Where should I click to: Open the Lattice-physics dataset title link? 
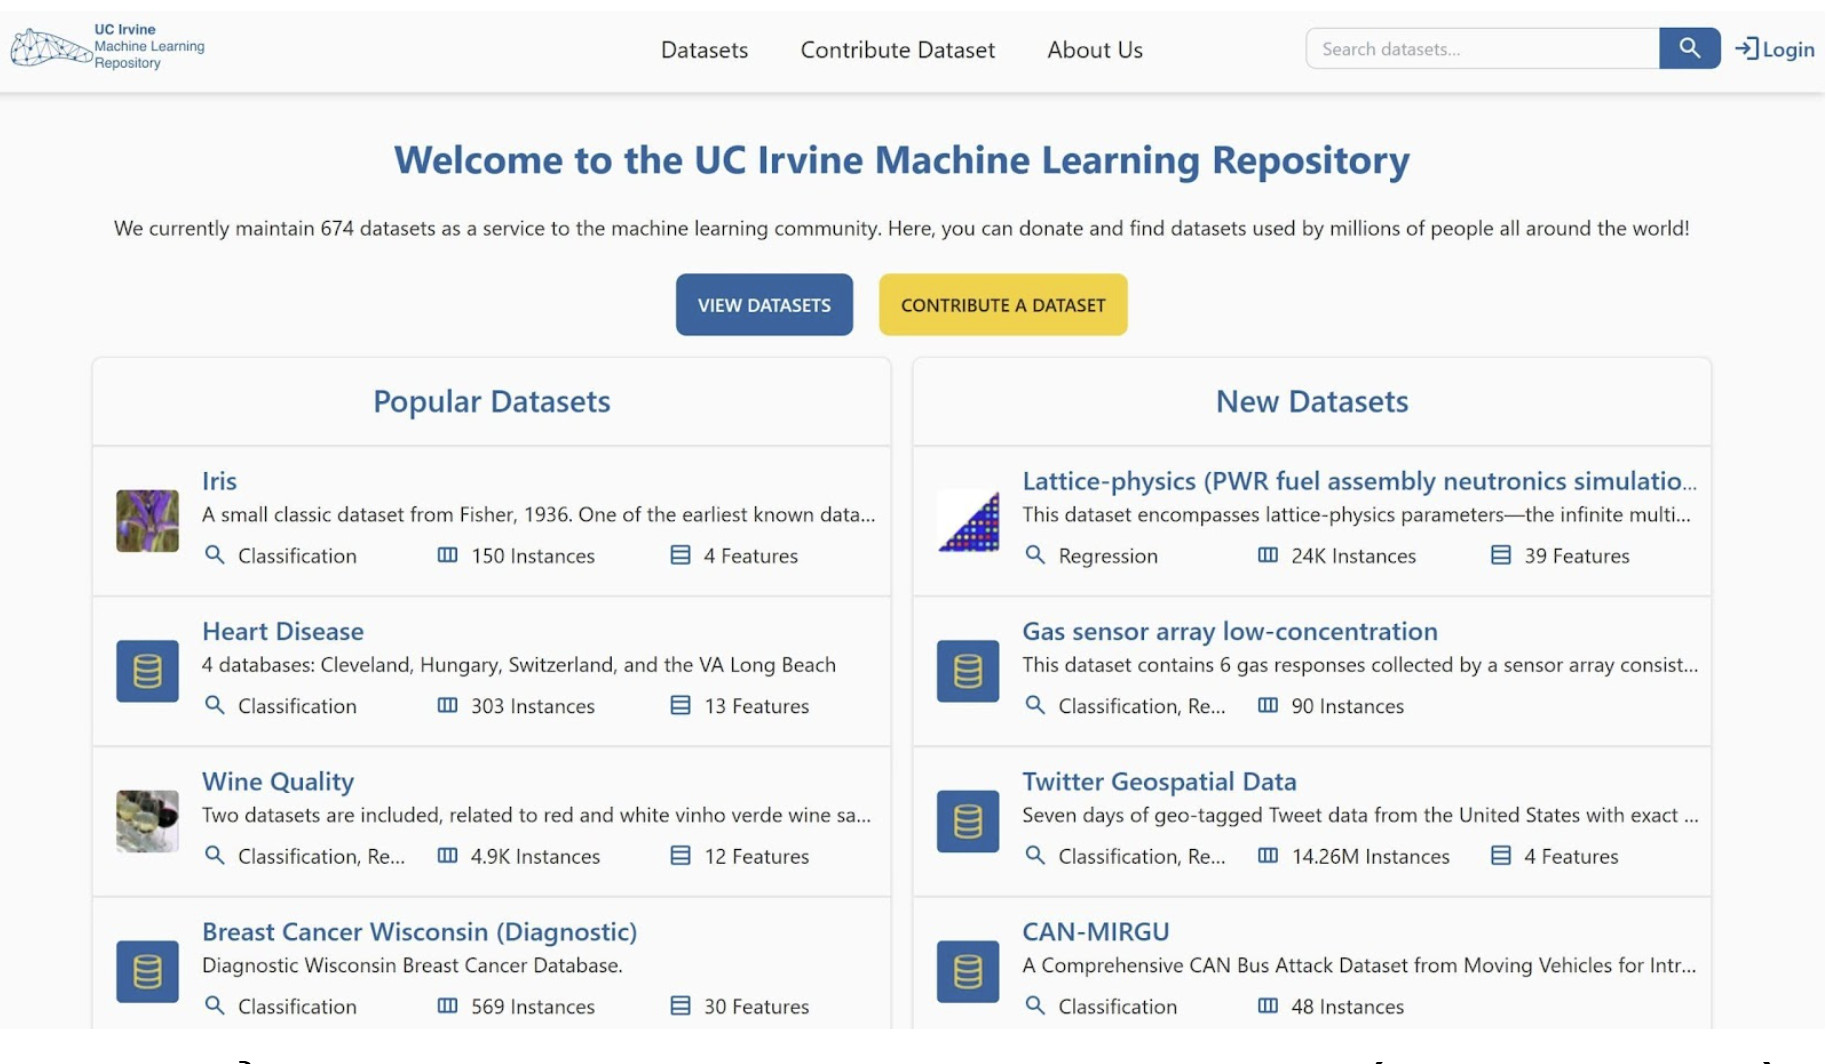pos(1359,481)
